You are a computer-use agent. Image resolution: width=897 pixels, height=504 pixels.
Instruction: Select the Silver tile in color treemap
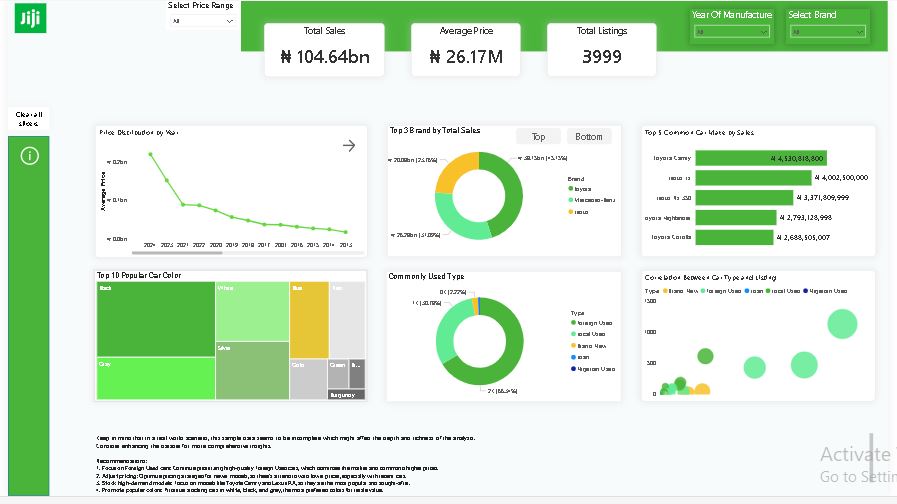[252, 371]
